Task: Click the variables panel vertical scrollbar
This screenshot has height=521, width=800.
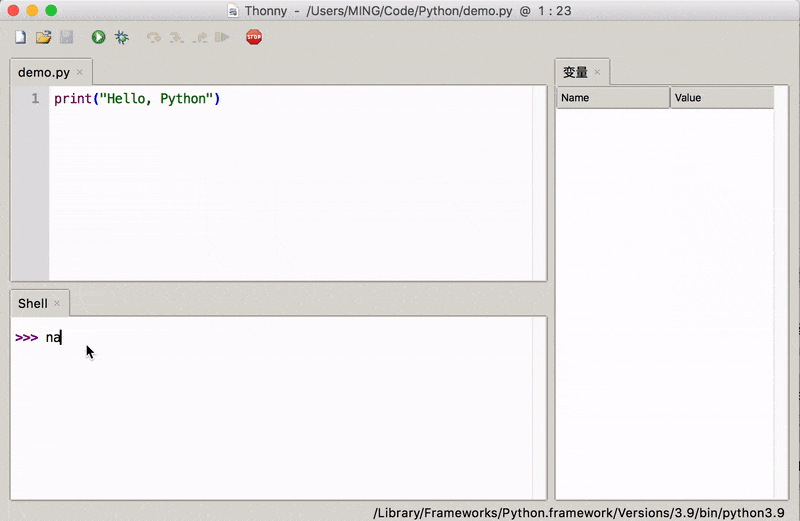Action: pyautogui.click(x=781, y=292)
